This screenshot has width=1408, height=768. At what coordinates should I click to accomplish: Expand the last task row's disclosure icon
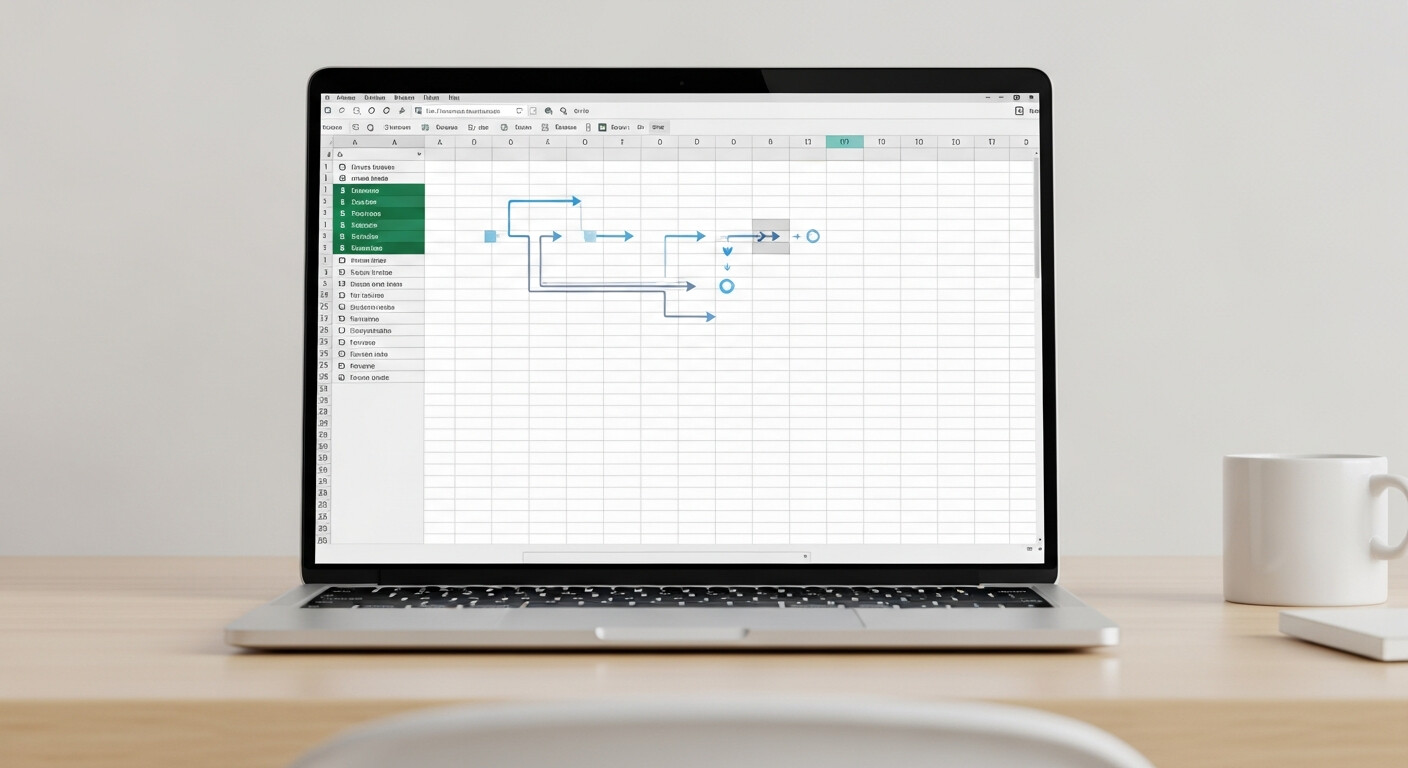[340, 377]
